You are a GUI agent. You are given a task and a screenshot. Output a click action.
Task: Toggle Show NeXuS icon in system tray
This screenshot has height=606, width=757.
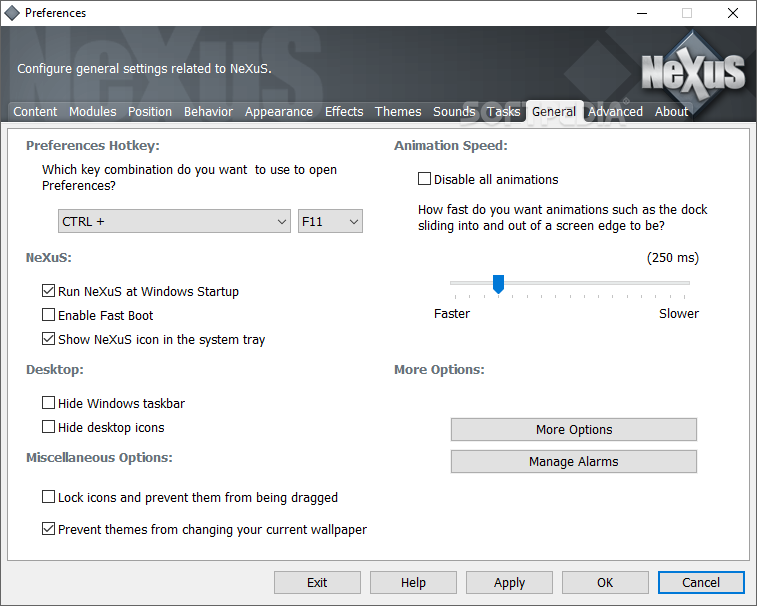coord(48,339)
